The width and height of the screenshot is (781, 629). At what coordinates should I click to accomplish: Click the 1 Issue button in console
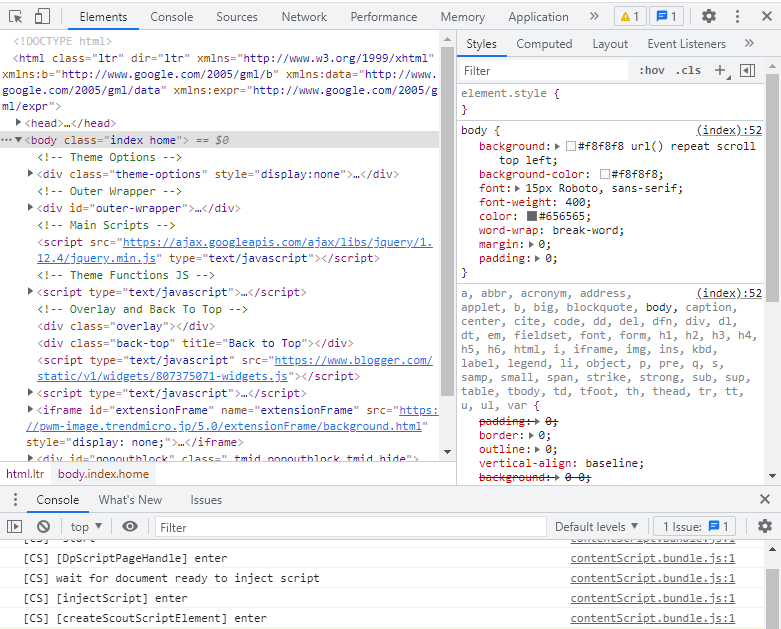(696, 526)
